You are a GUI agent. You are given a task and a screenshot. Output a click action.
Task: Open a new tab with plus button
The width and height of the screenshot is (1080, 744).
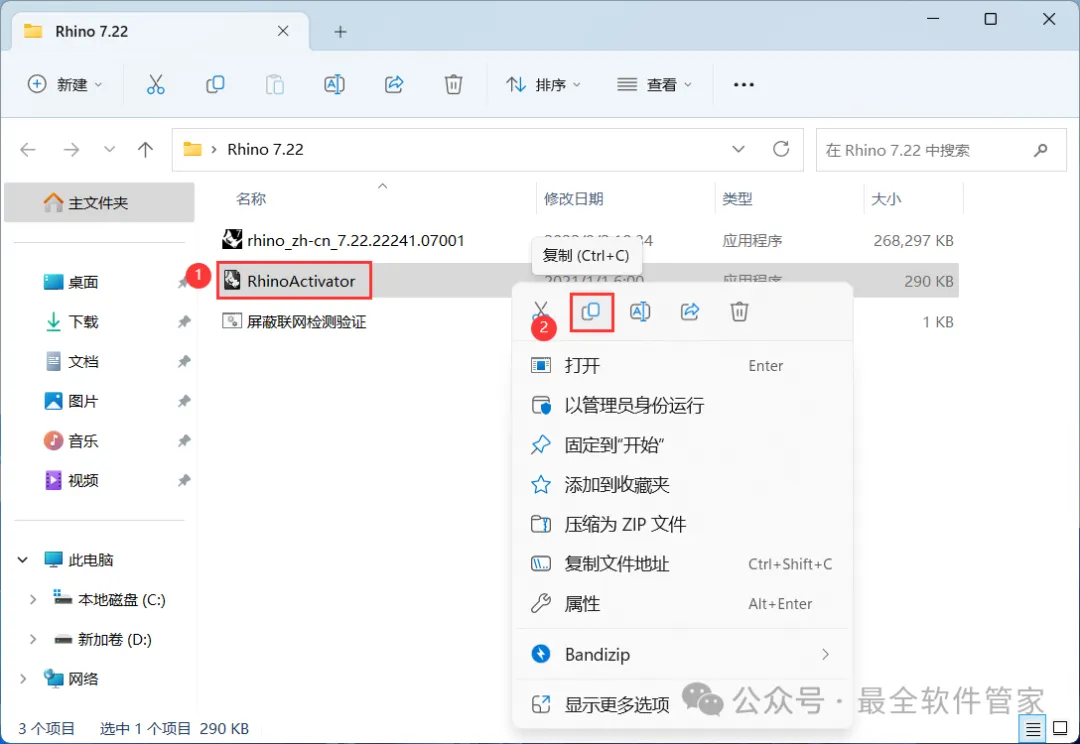point(340,32)
